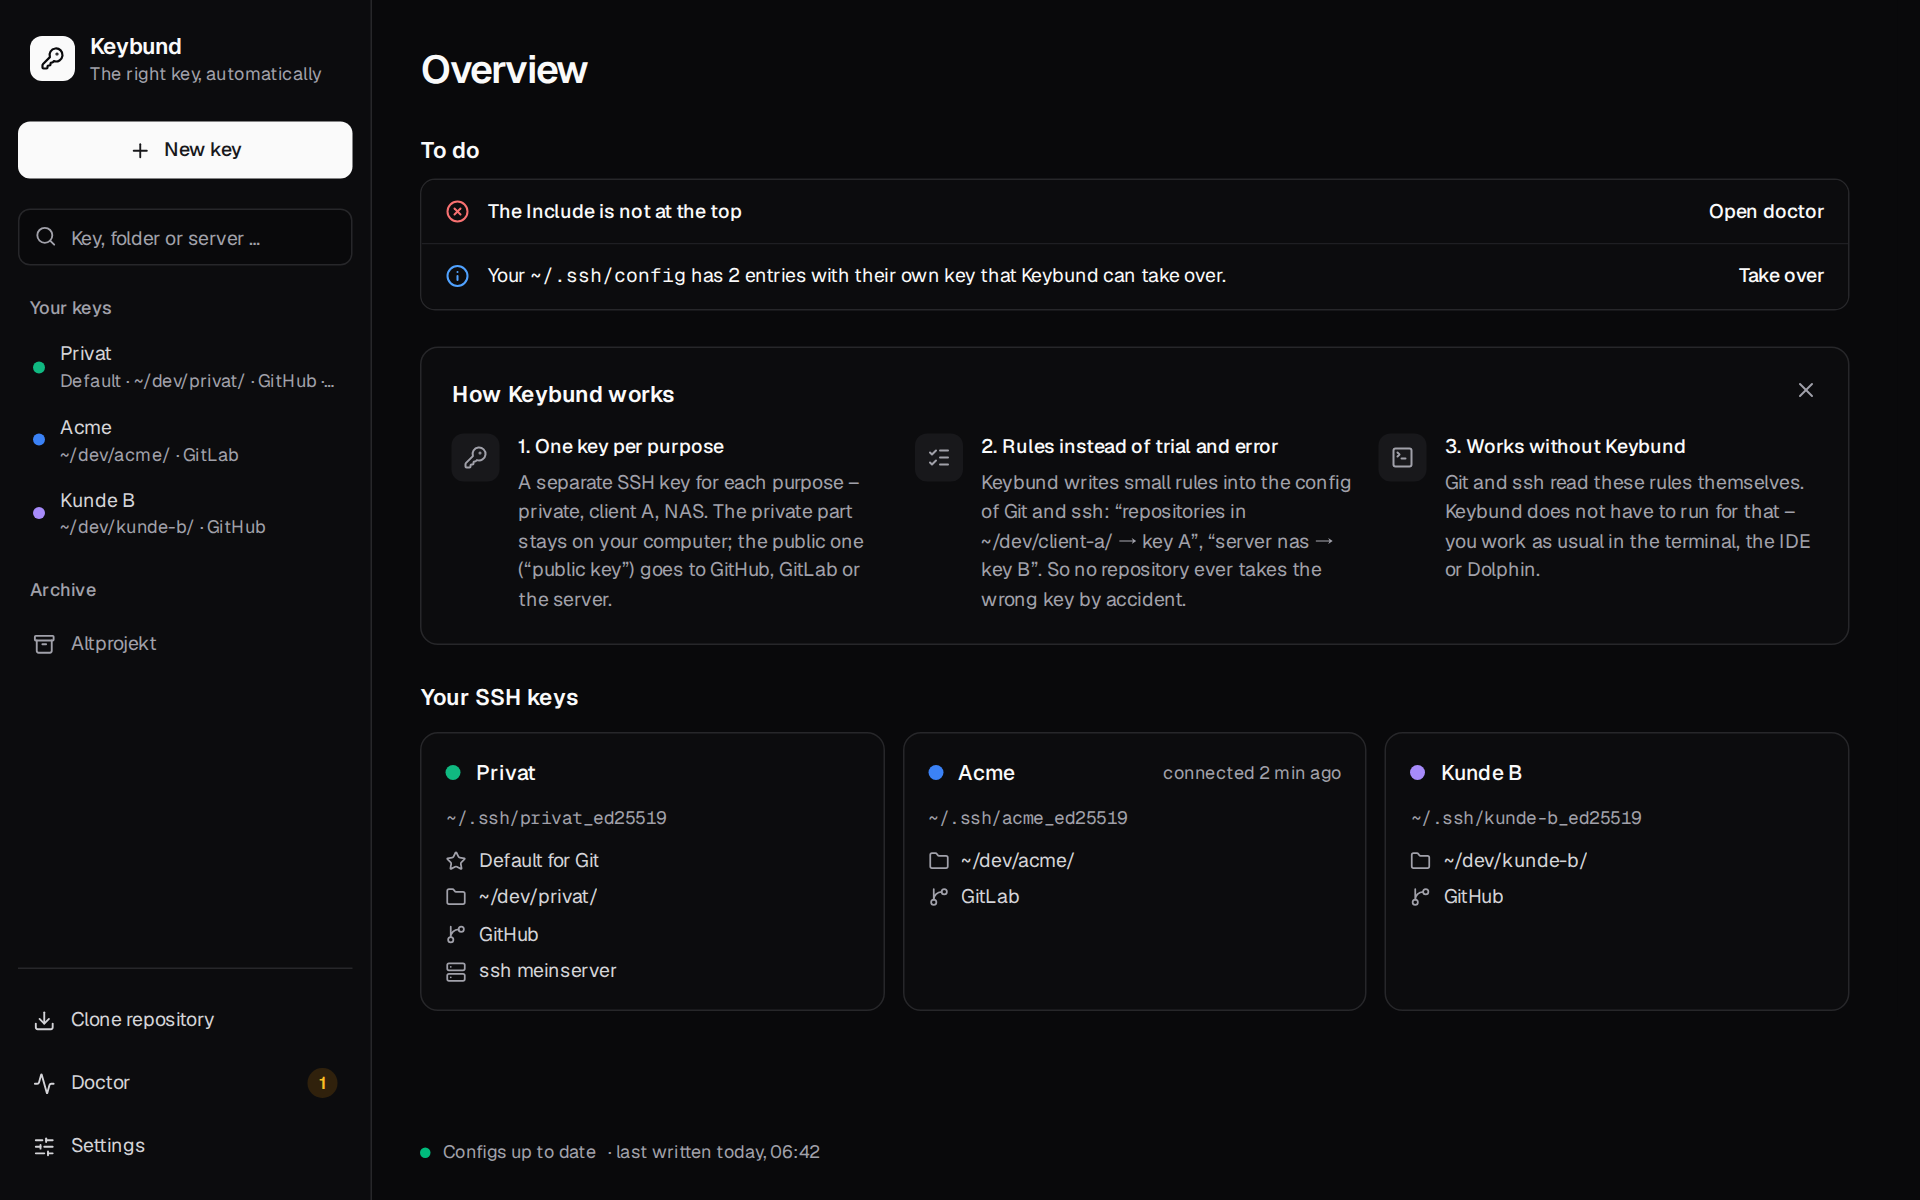
Task: Click the server icon beside ssh meinserver
Action: pos(456,972)
